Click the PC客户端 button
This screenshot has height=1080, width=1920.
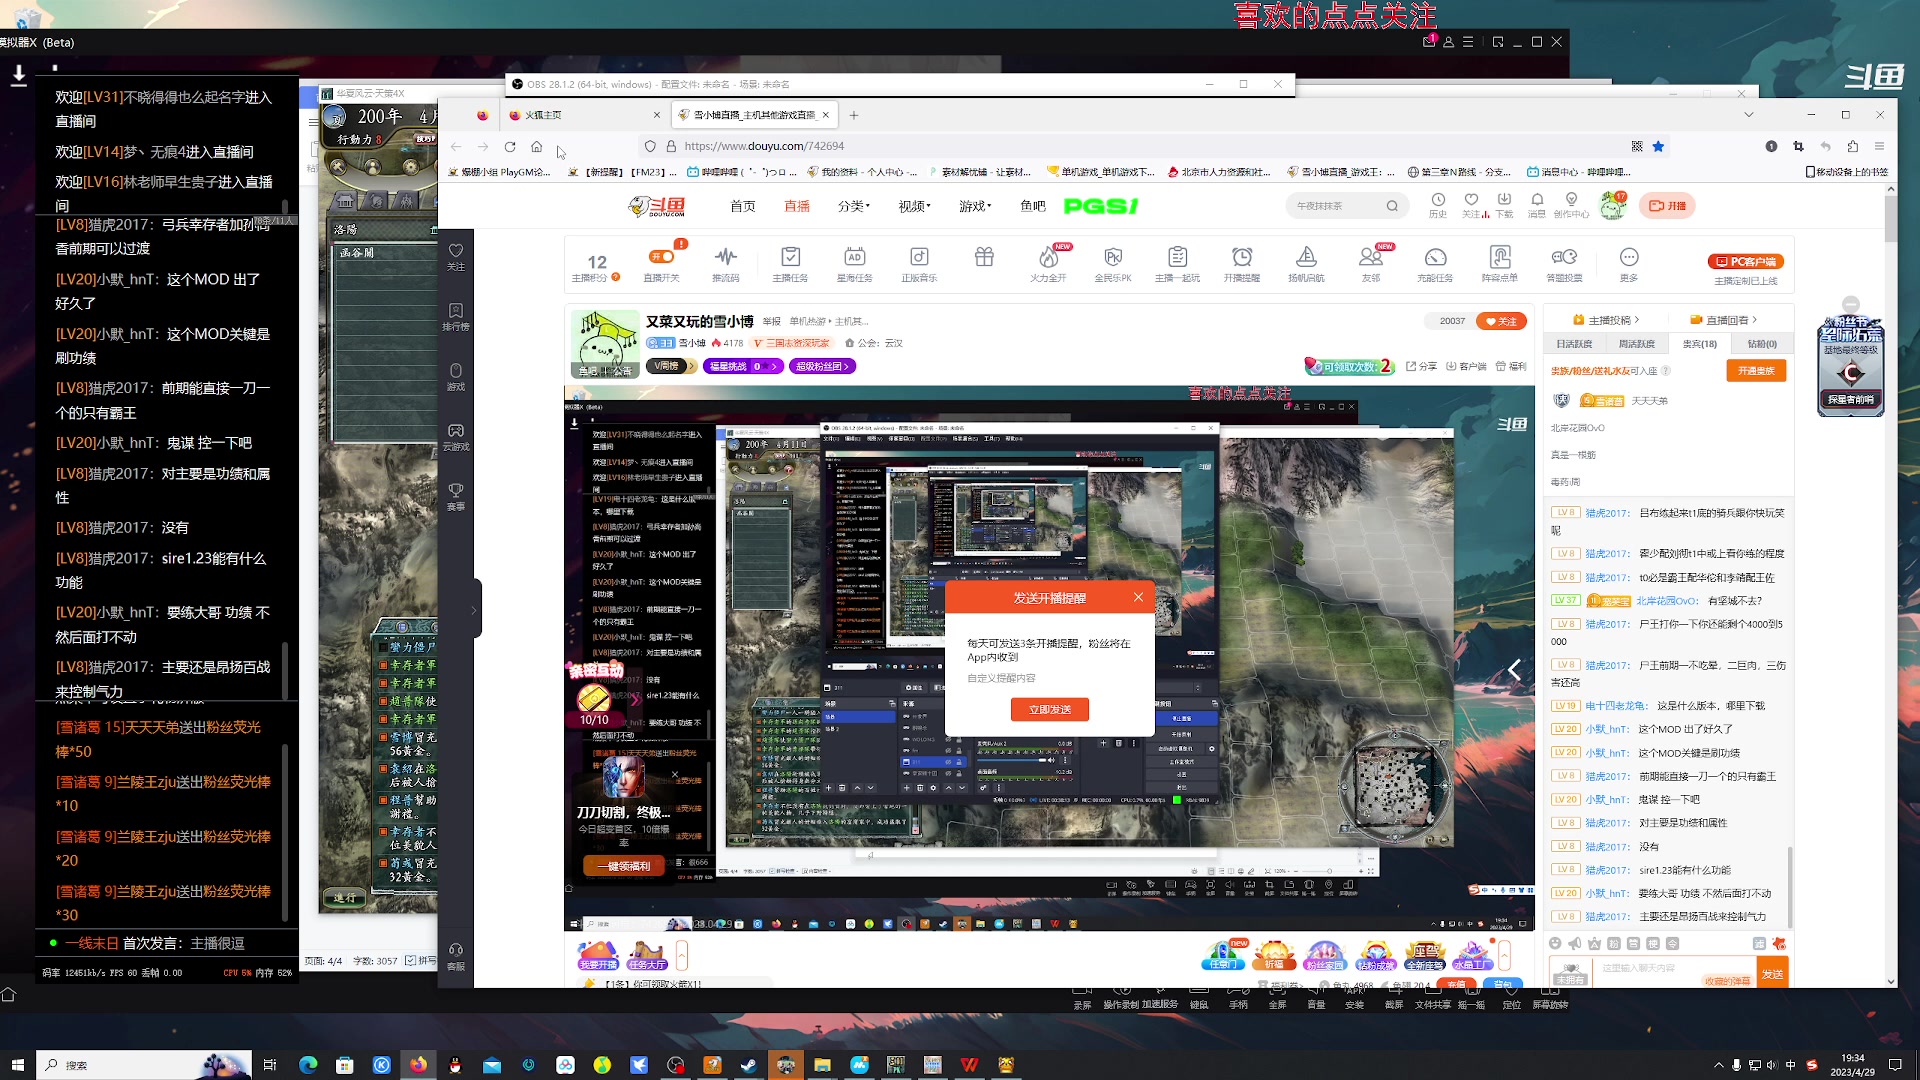[1746, 262]
